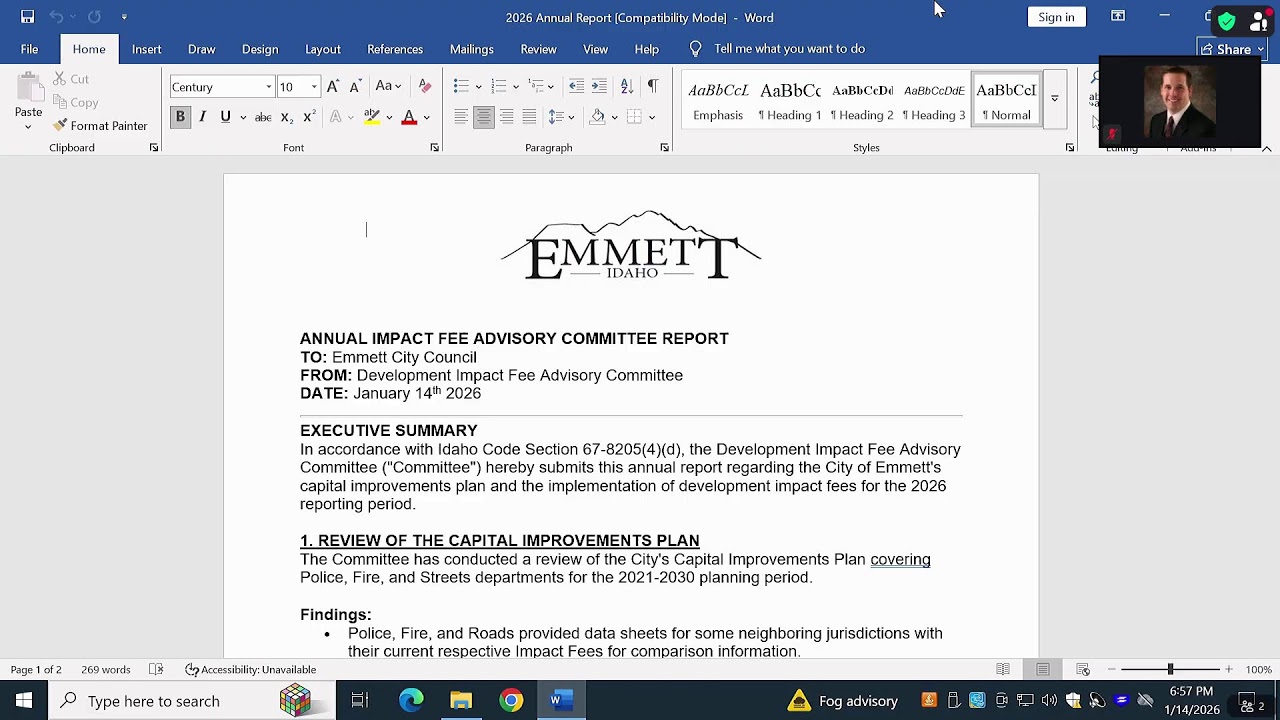Open File Explorer from taskbar
The height and width of the screenshot is (720, 1280).
[x=461, y=701]
